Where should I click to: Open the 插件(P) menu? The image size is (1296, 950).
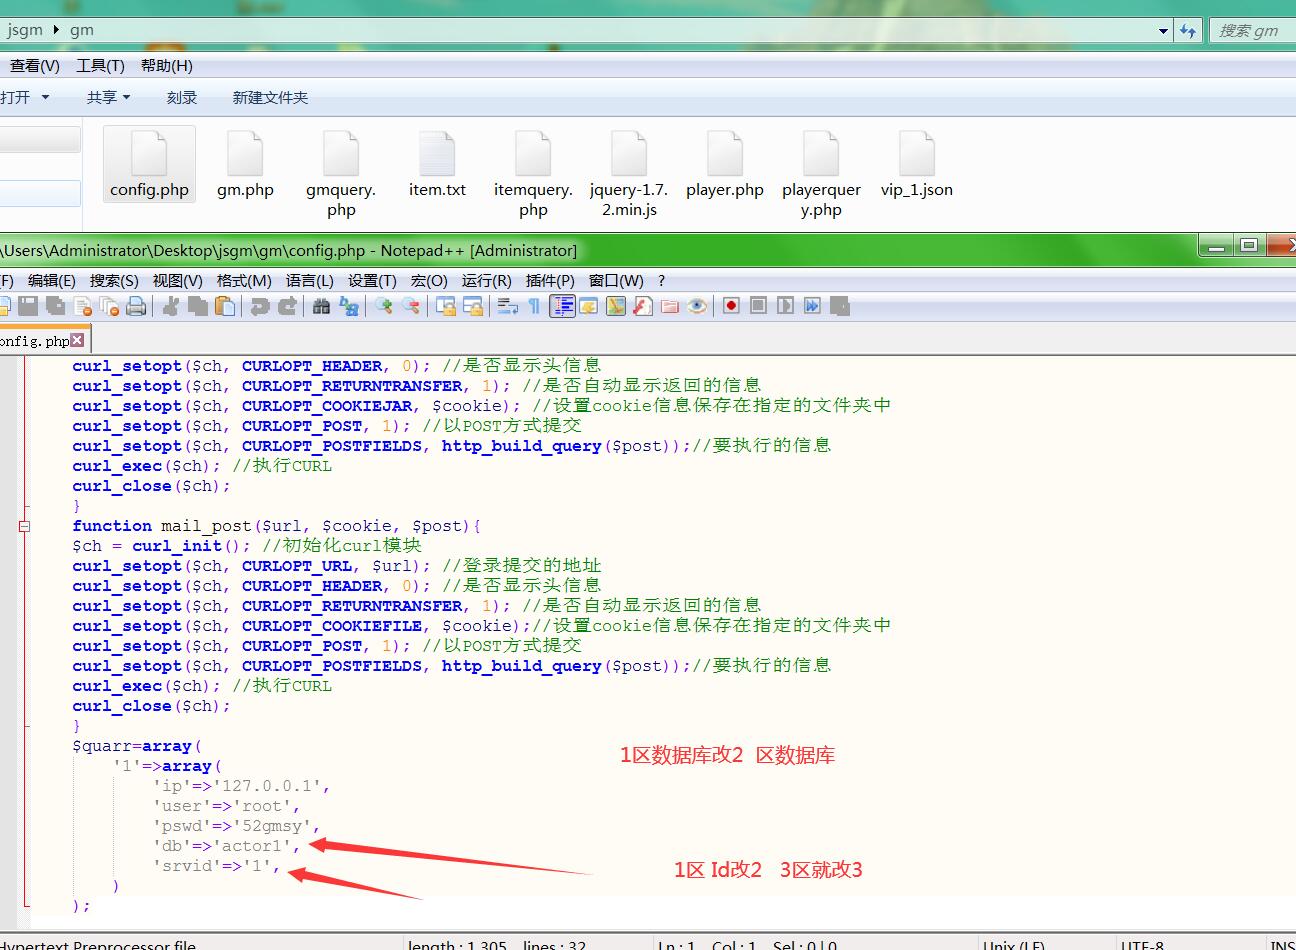point(550,281)
